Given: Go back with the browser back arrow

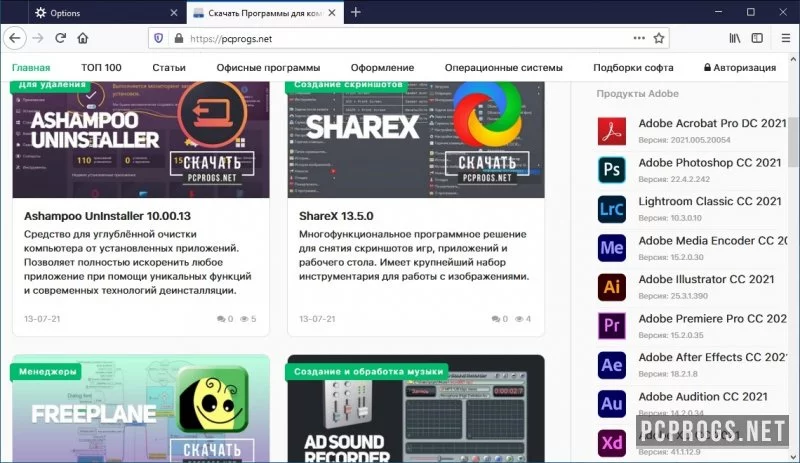Looking at the screenshot, I should pos(15,38).
